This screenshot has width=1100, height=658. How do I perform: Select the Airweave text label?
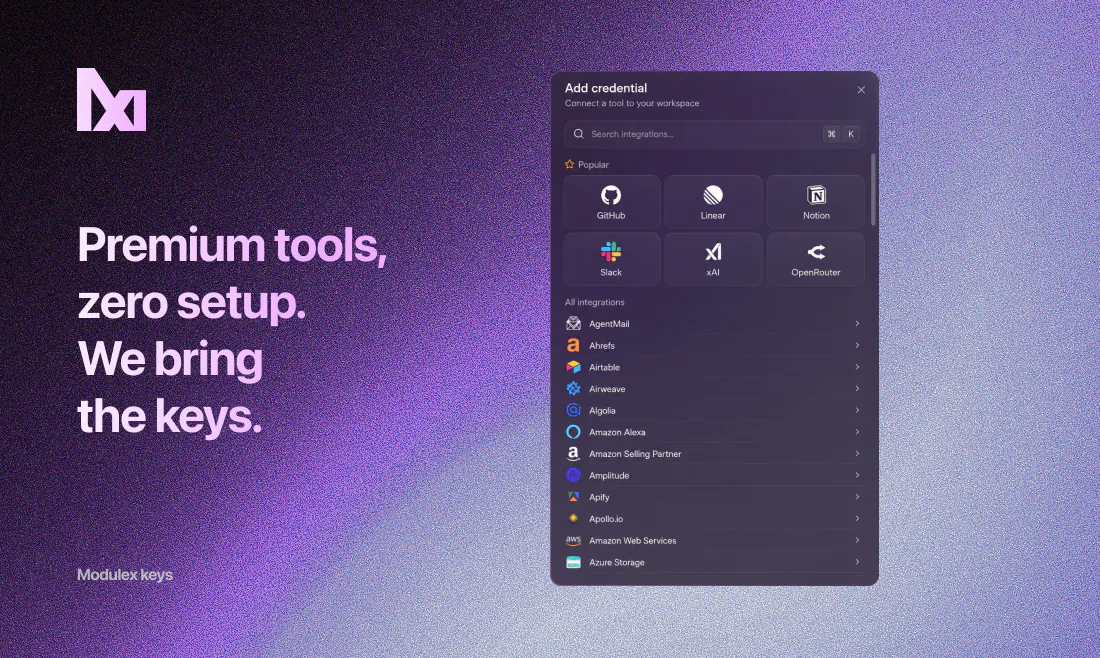(607, 389)
